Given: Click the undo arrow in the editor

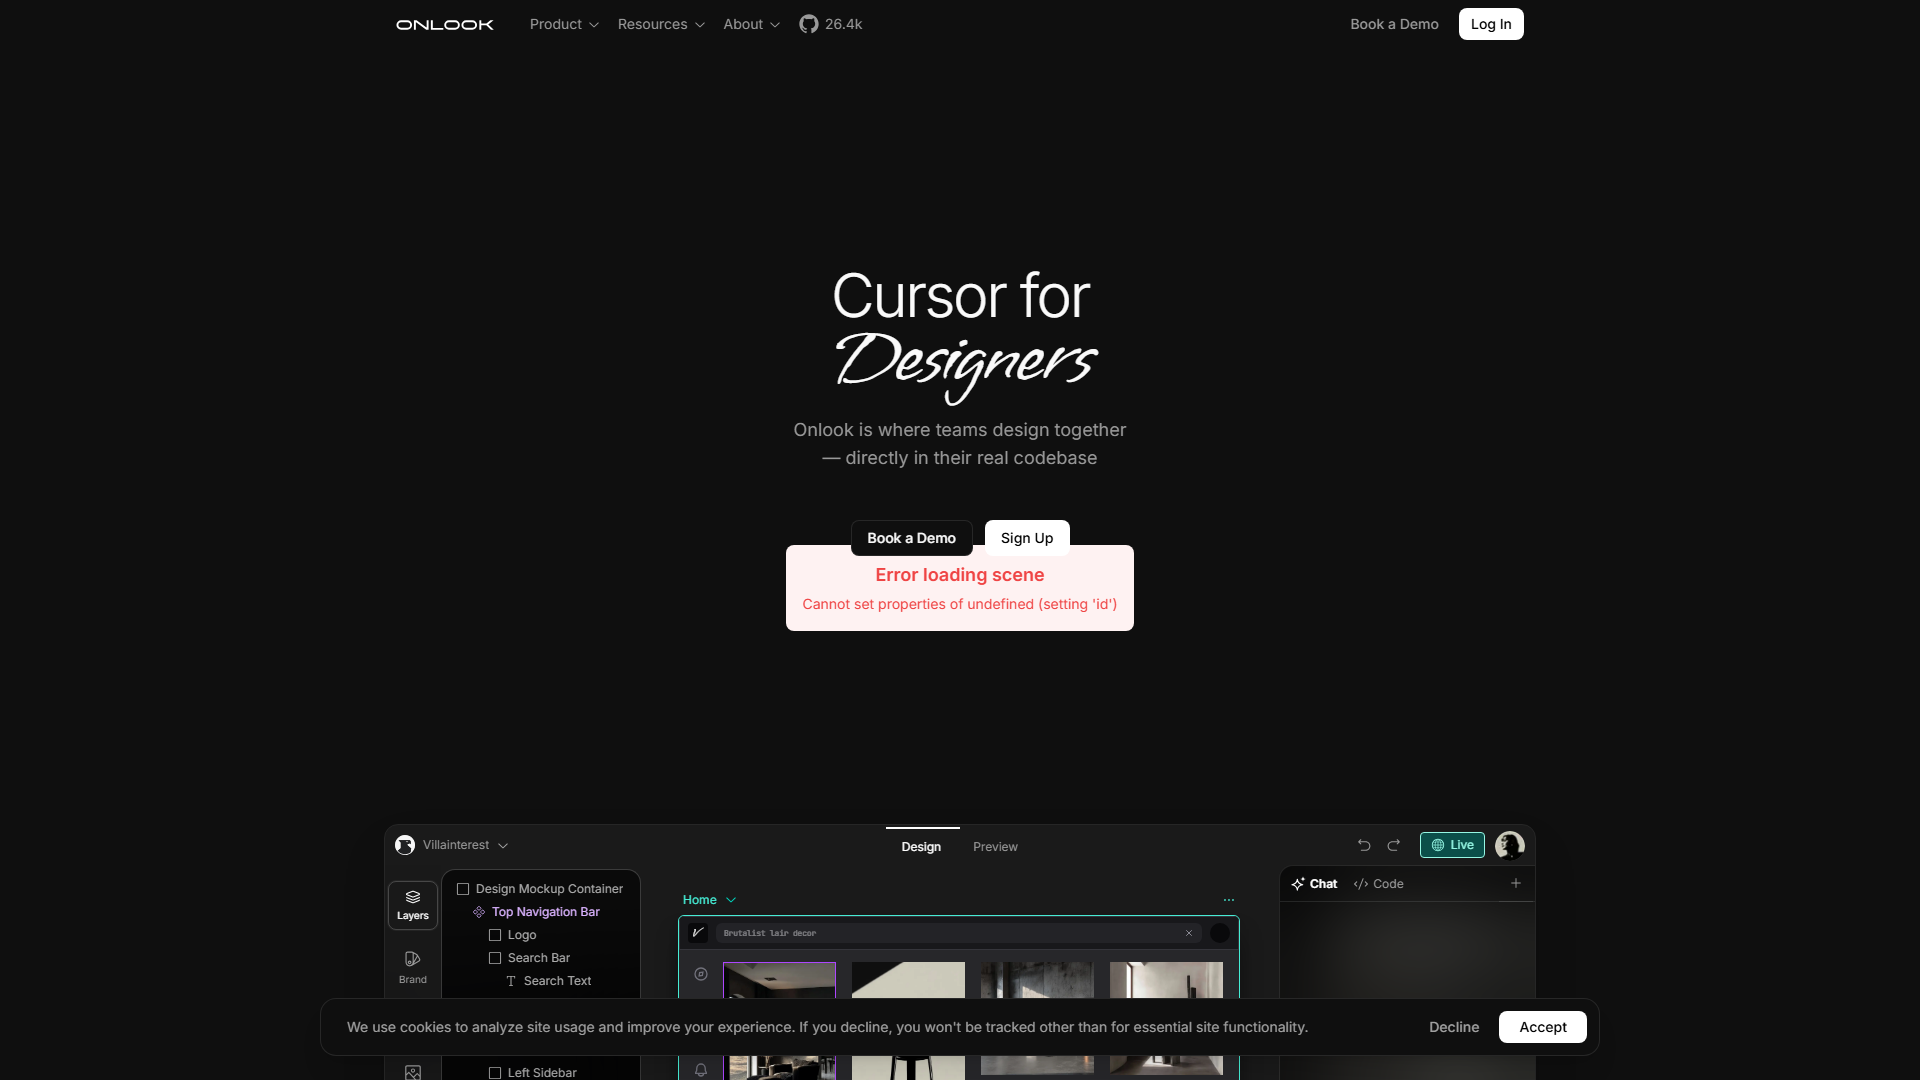Looking at the screenshot, I should click(1364, 845).
